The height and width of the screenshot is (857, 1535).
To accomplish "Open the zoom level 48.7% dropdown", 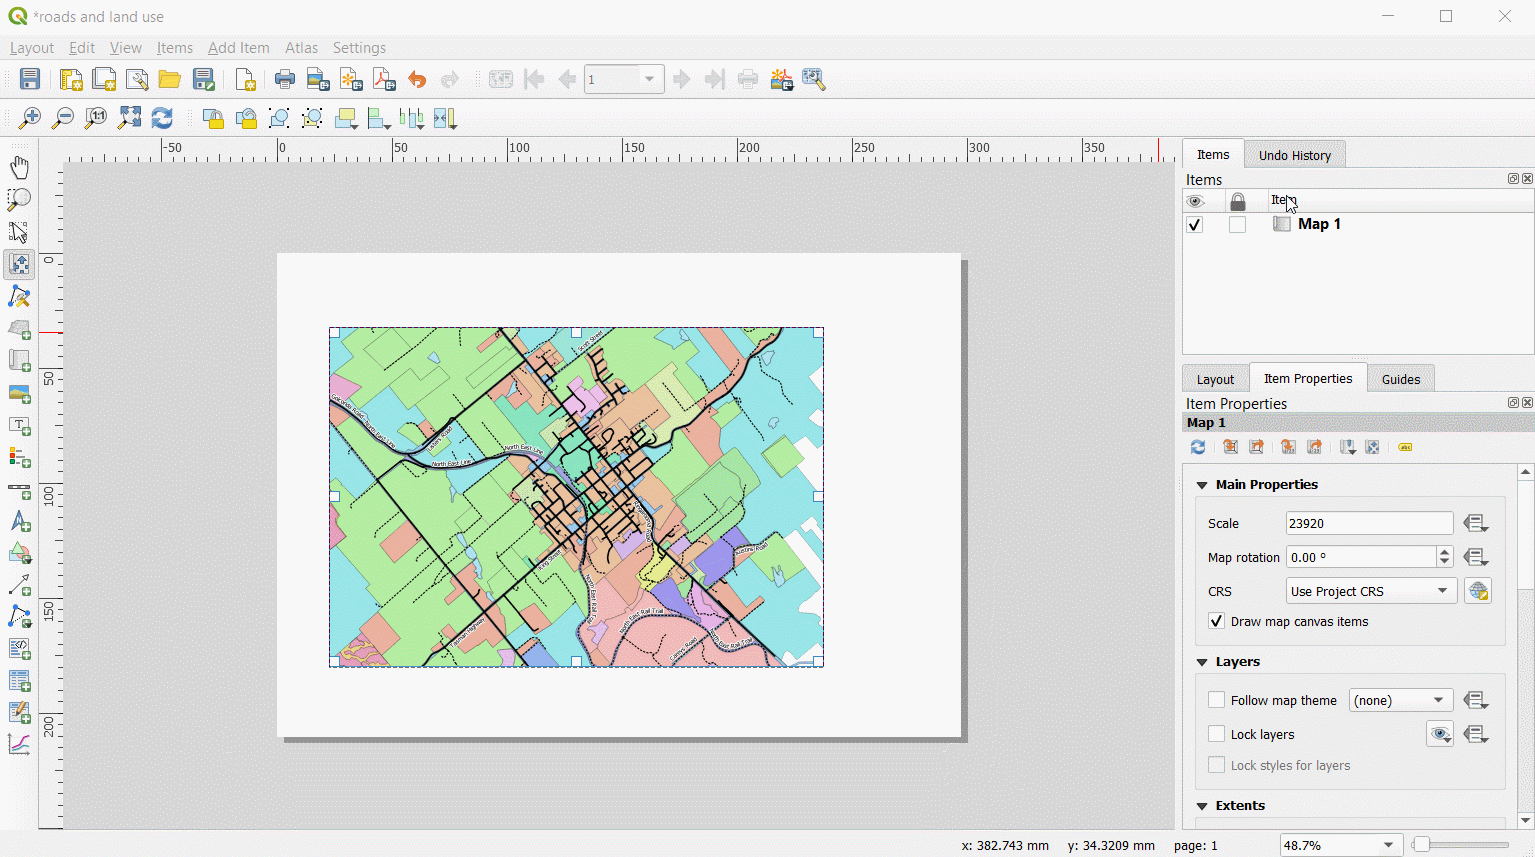I will [x=1388, y=845].
